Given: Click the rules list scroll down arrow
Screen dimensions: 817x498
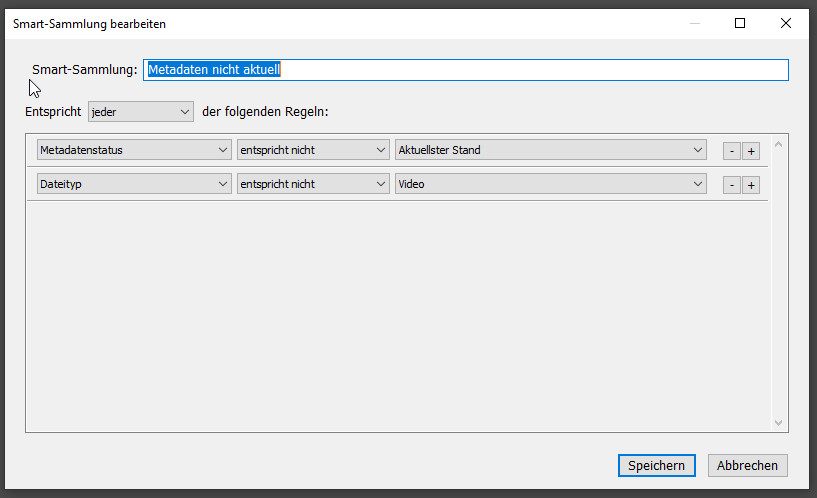Looking at the screenshot, I should [x=779, y=423].
